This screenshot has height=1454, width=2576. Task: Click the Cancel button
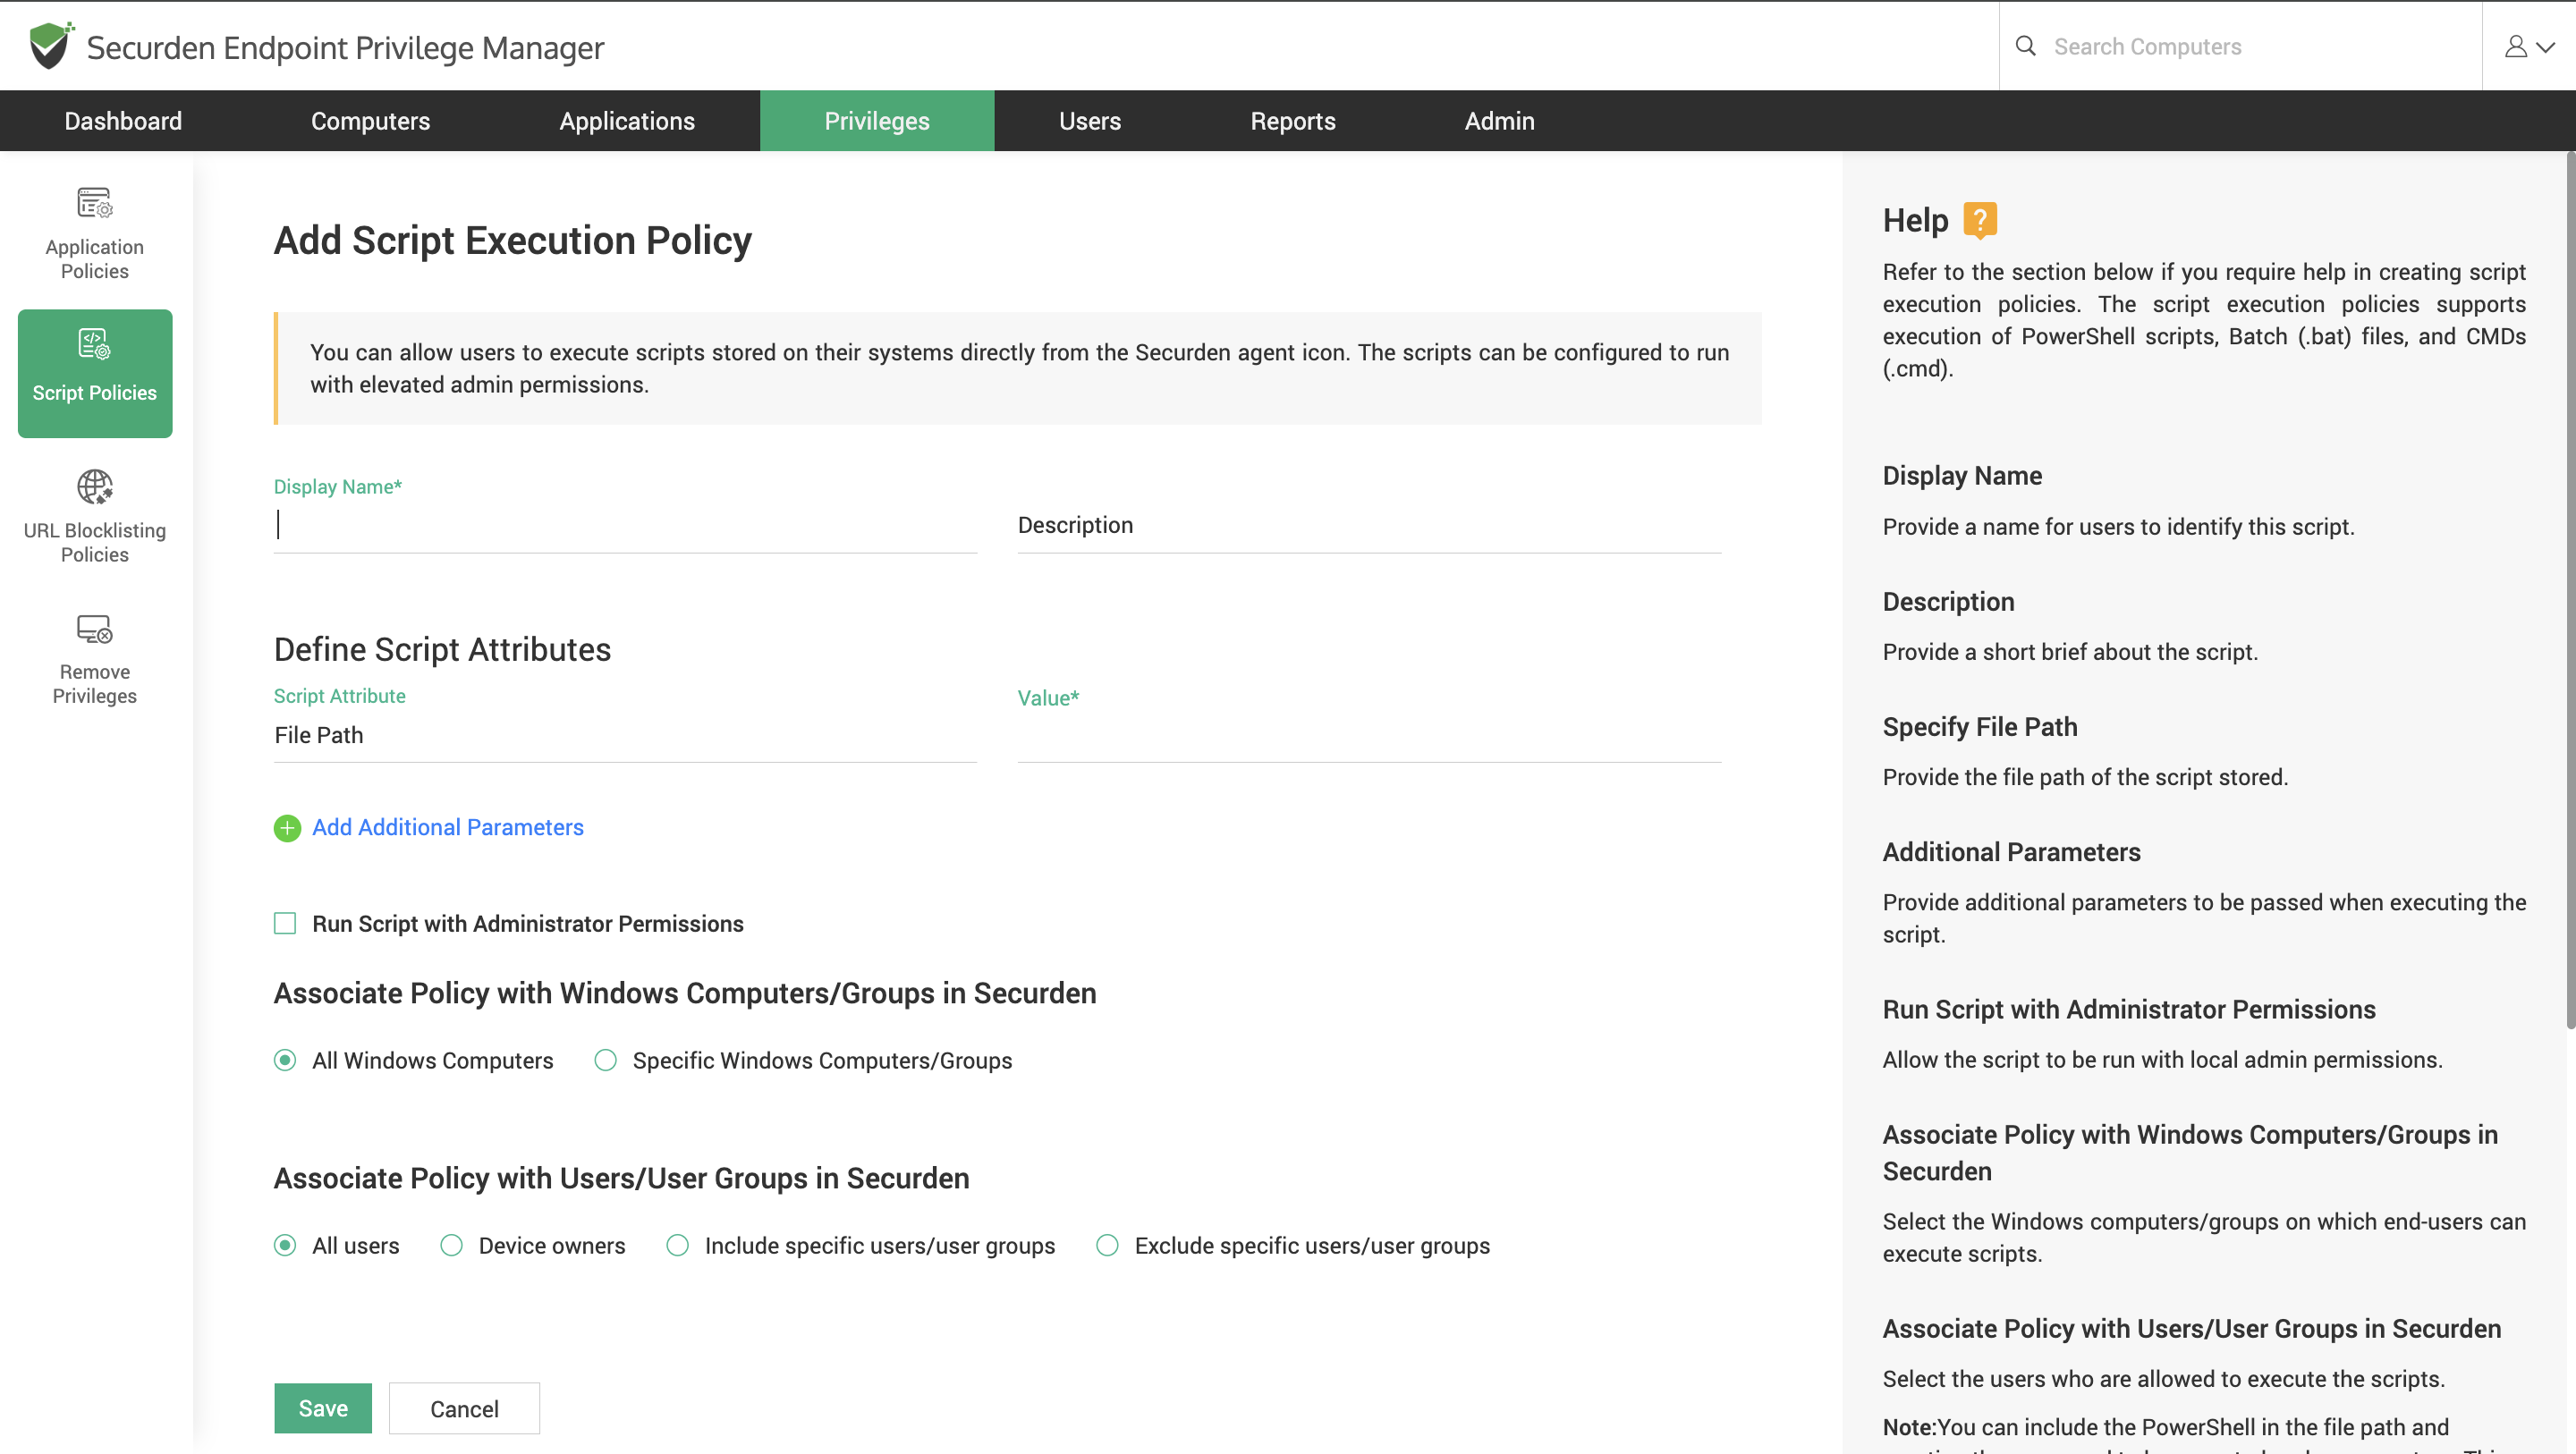click(464, 1408)
